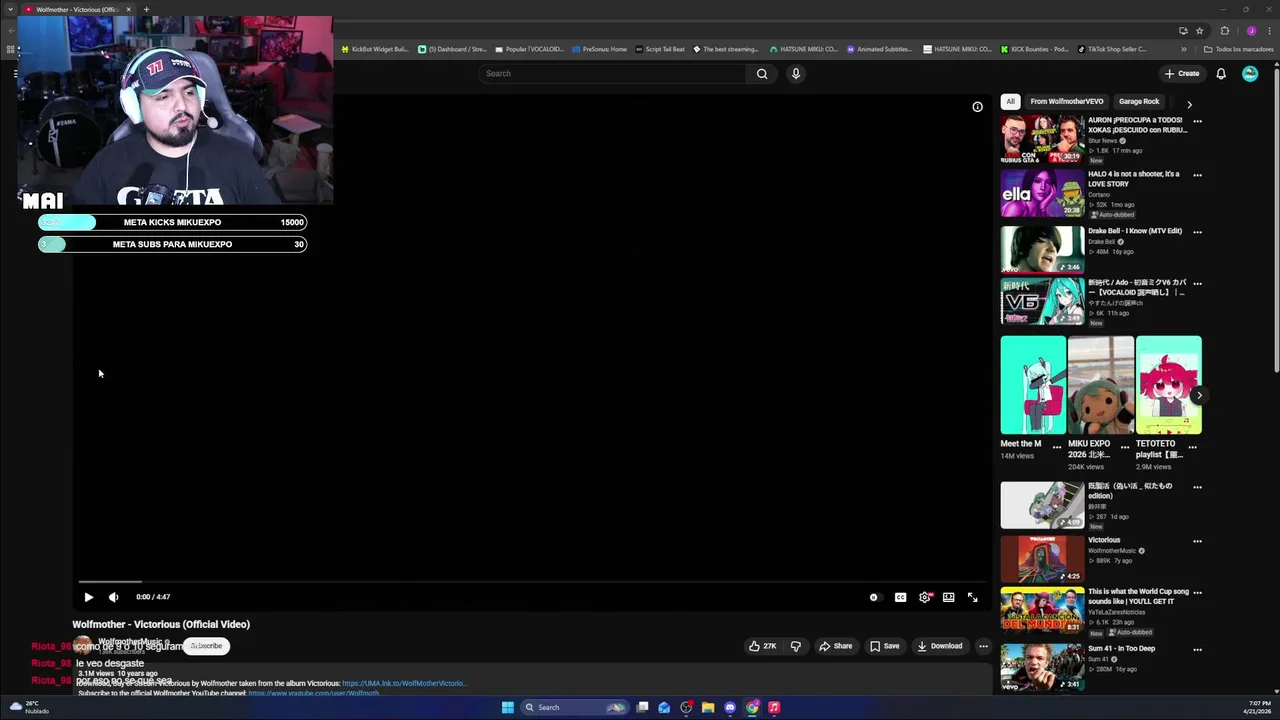Open MIKU EXPO 2026 short
The height and width of the screenshot is (720, 1280).
pos(1101,385)
